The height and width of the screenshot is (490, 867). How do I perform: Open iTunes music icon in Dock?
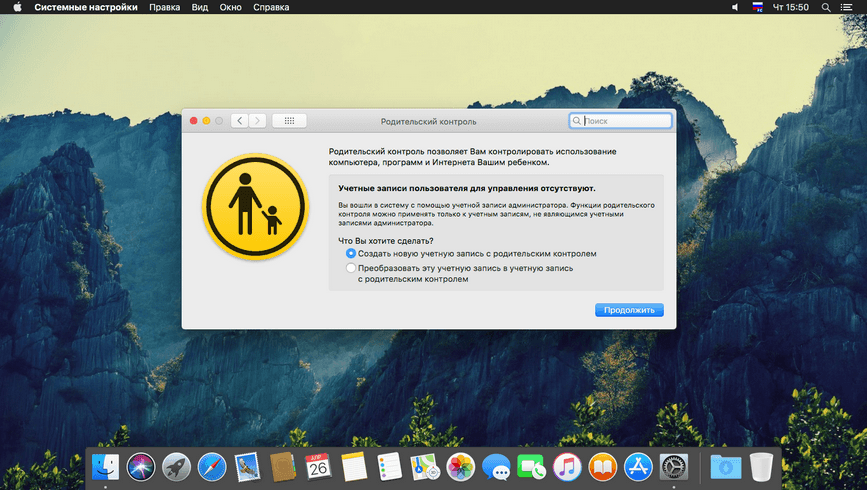(x=567, y=467)
